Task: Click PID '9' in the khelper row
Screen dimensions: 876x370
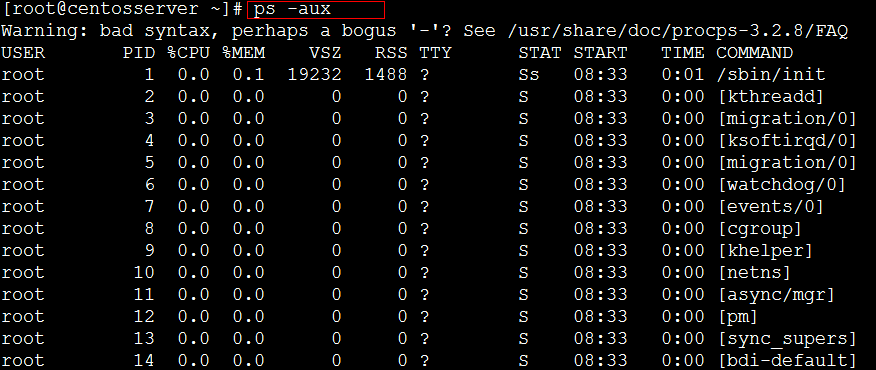Action: click(150, 251)
